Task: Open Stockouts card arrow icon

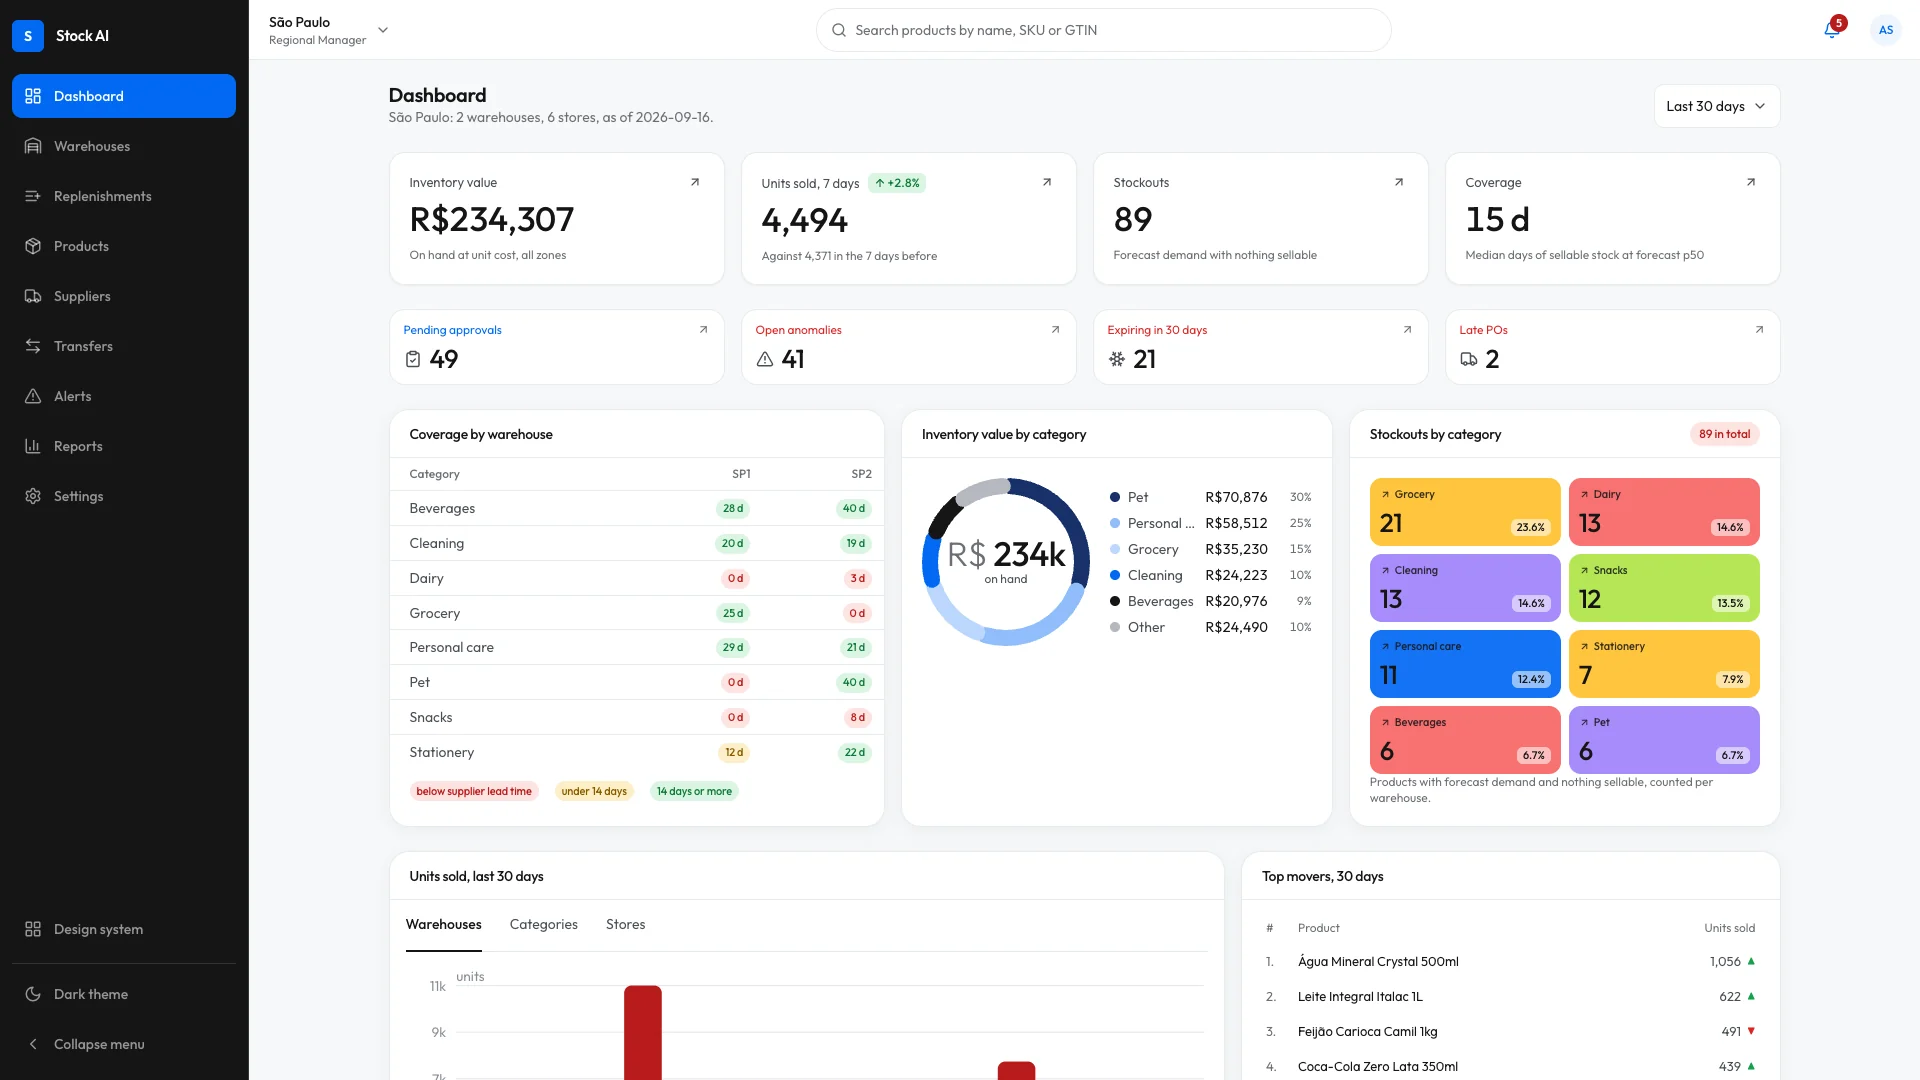Action: (x=1399, y=182)
